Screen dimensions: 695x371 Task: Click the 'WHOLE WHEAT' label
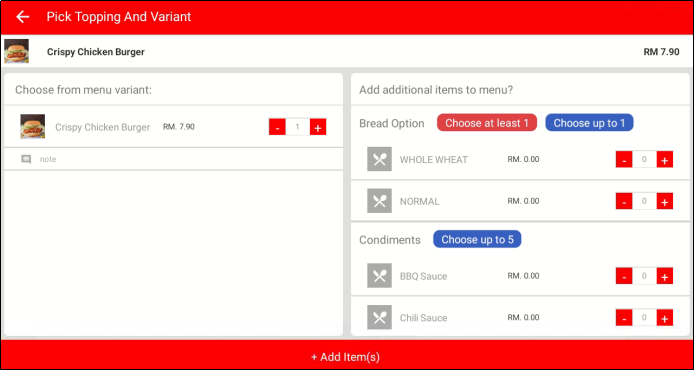pyautogui.click(x=433, y=160)
